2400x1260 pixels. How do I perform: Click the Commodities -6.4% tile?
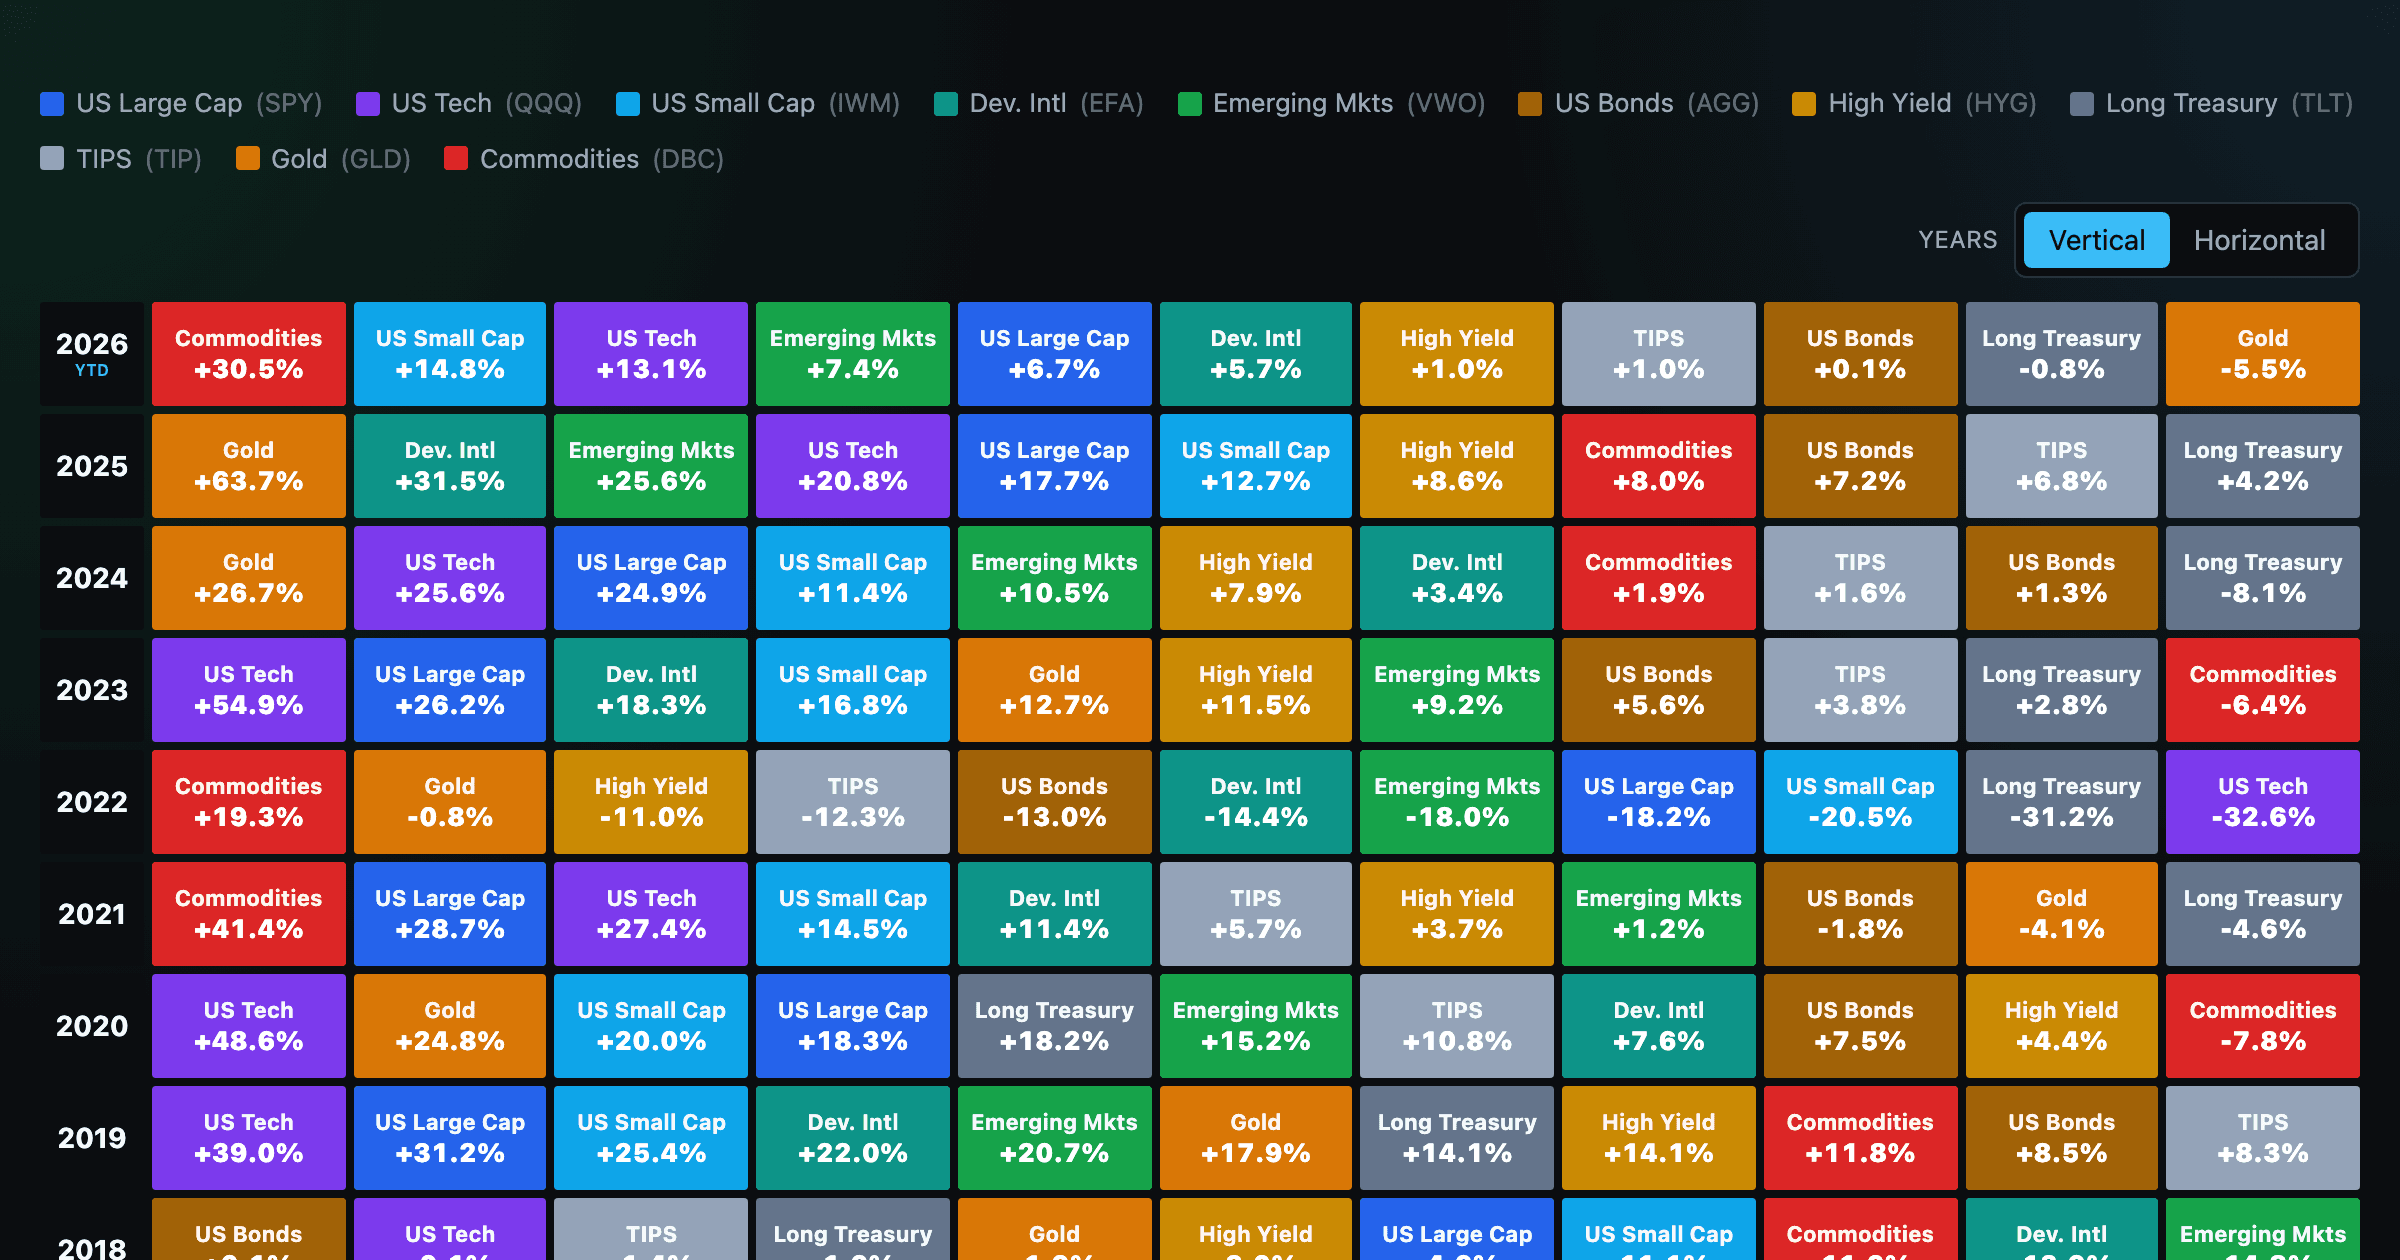click(2263, 690)
